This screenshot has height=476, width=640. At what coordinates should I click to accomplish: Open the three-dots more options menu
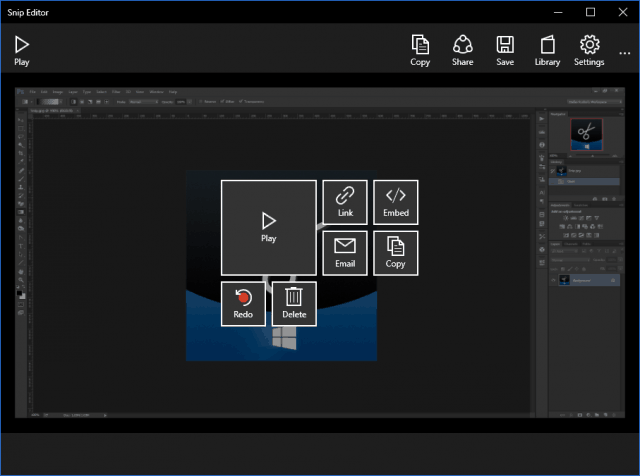click(x=624, y=53)
